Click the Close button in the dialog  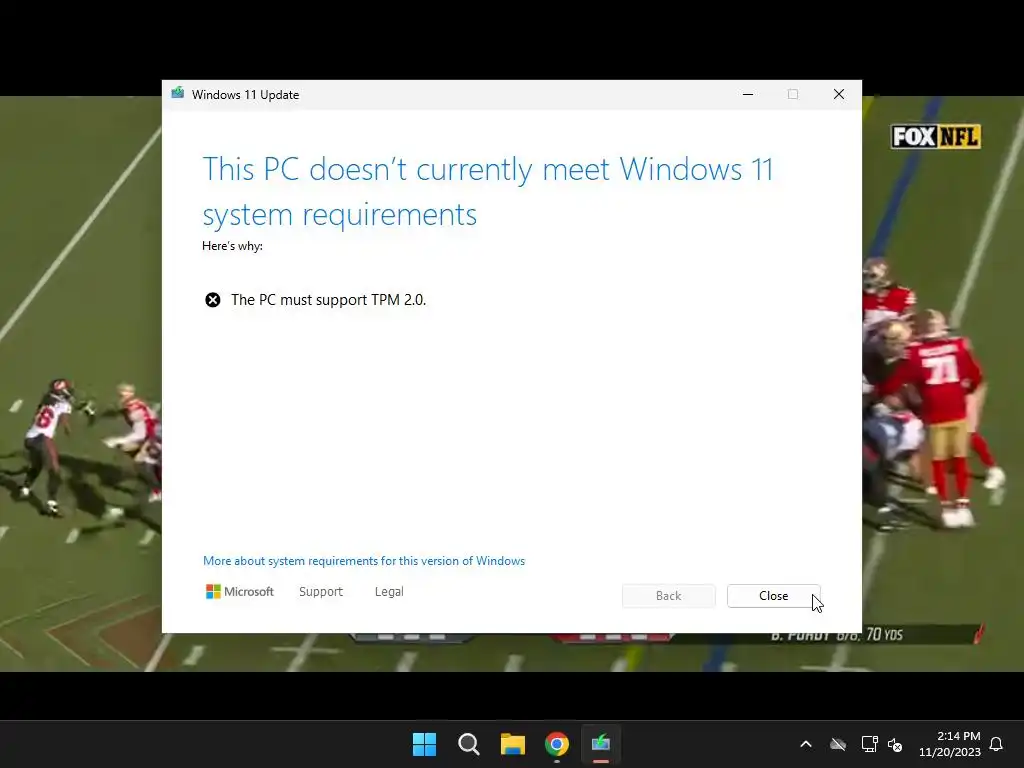point(773,596)
